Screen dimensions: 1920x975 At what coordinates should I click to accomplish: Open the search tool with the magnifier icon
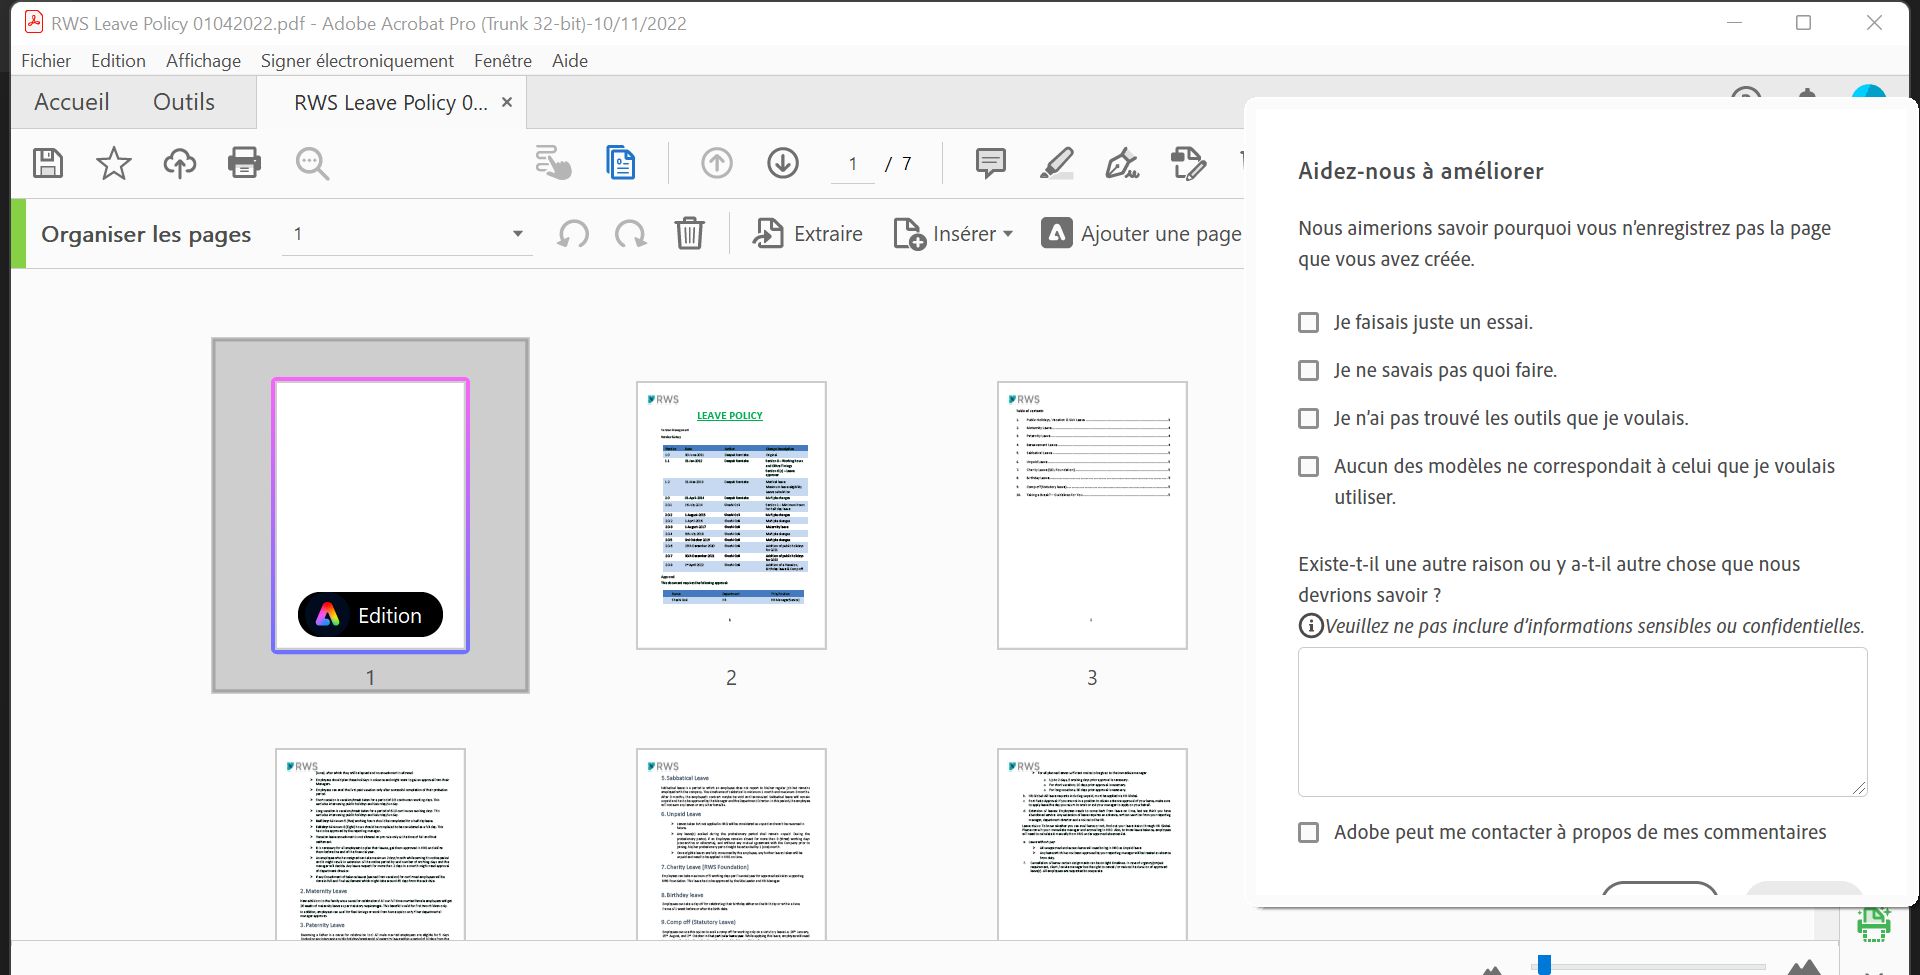311,163
